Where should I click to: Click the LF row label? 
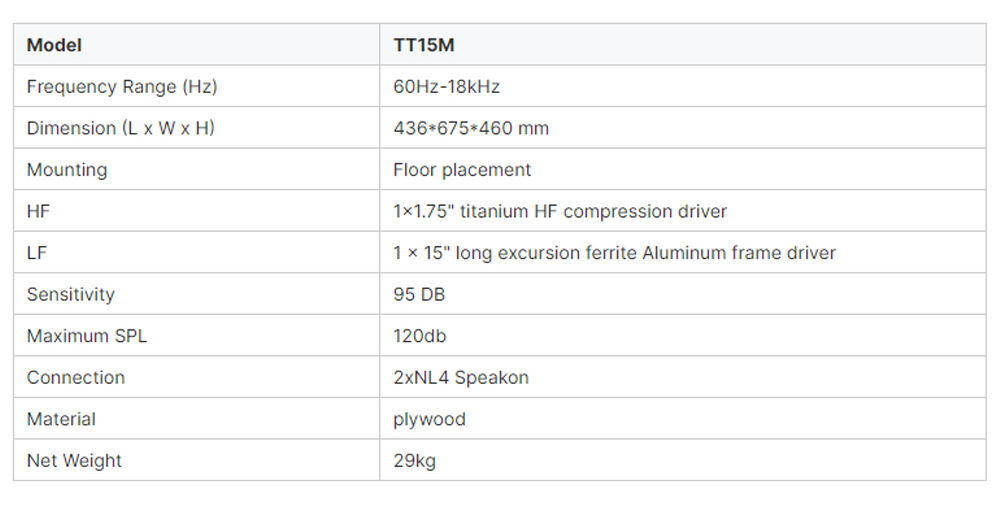[37, 253]
